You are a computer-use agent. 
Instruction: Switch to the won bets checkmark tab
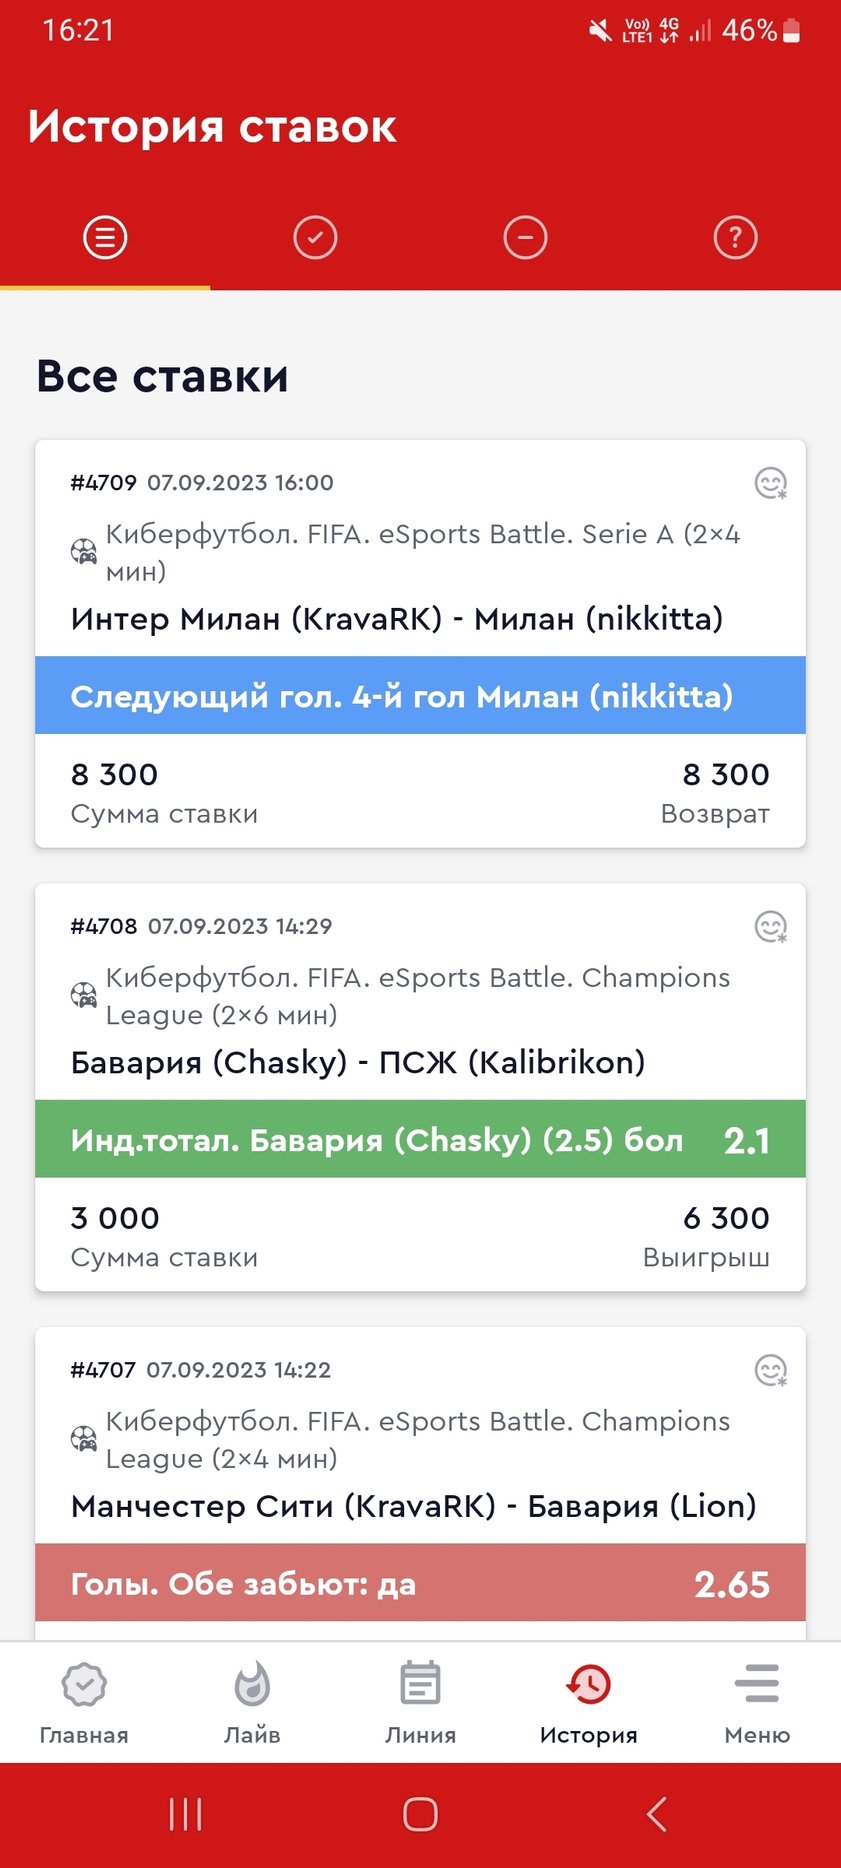[315, 238]
